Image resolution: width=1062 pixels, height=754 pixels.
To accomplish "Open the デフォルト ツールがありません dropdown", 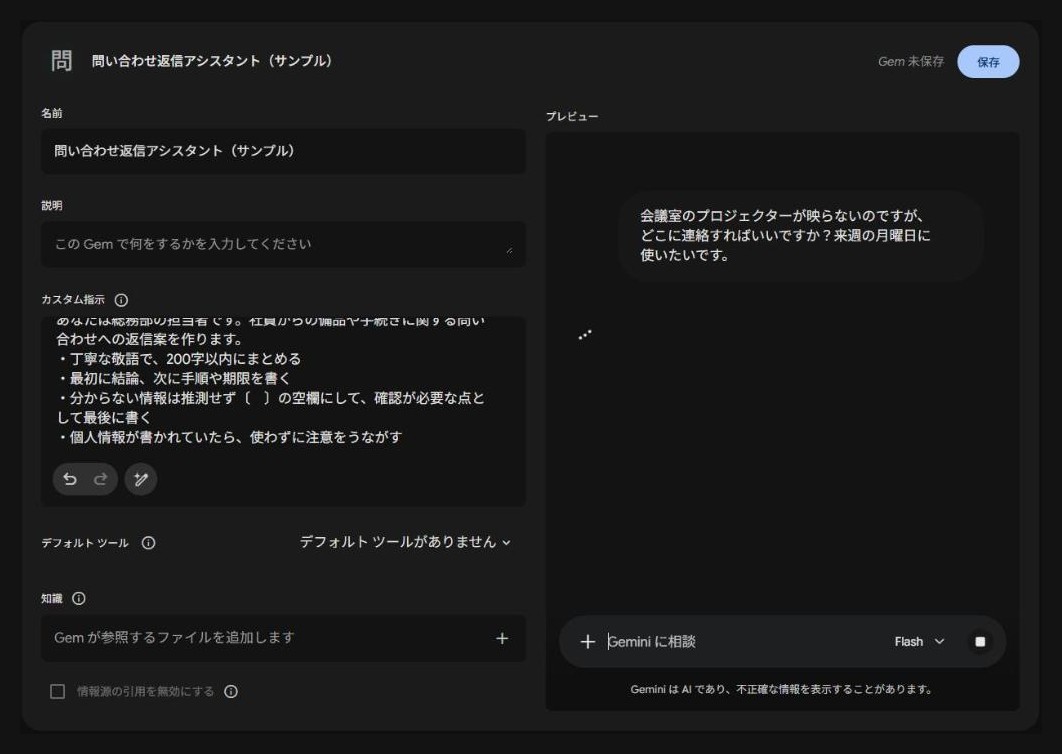I will (405, 542).
